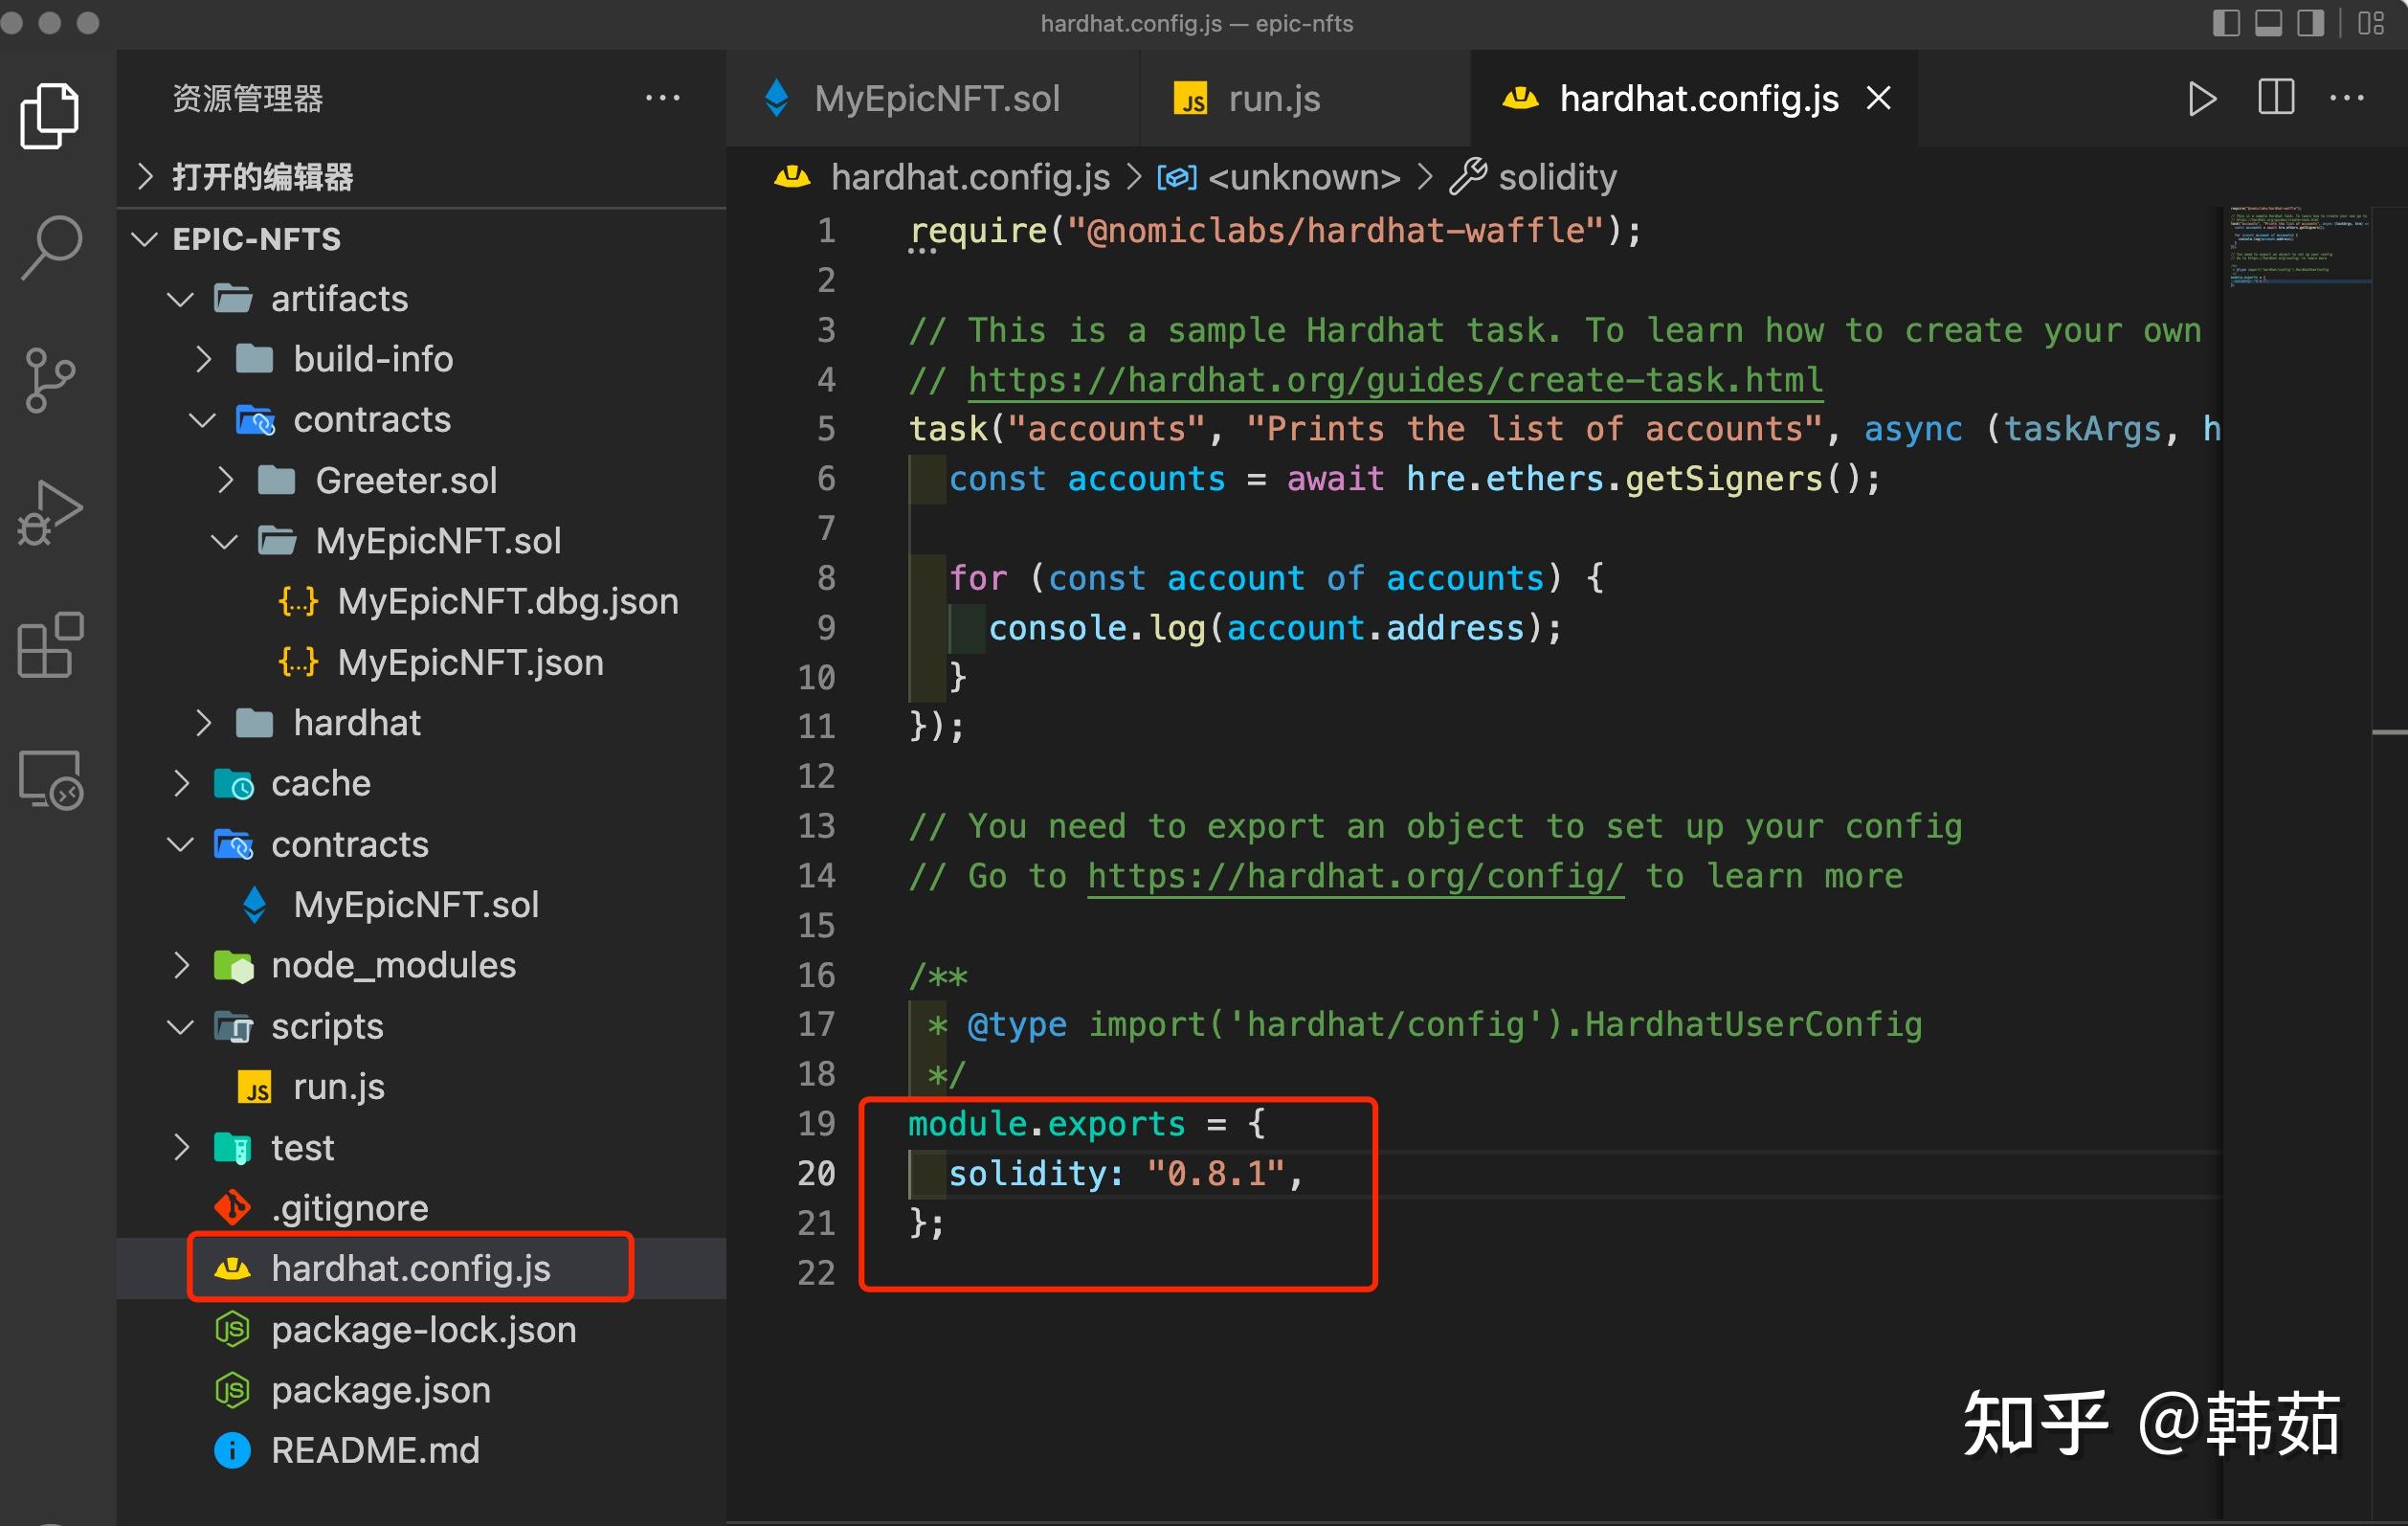Click the 资源管理器 panel title
This screenshot has height=1526, width=2408.
(248, 98)
